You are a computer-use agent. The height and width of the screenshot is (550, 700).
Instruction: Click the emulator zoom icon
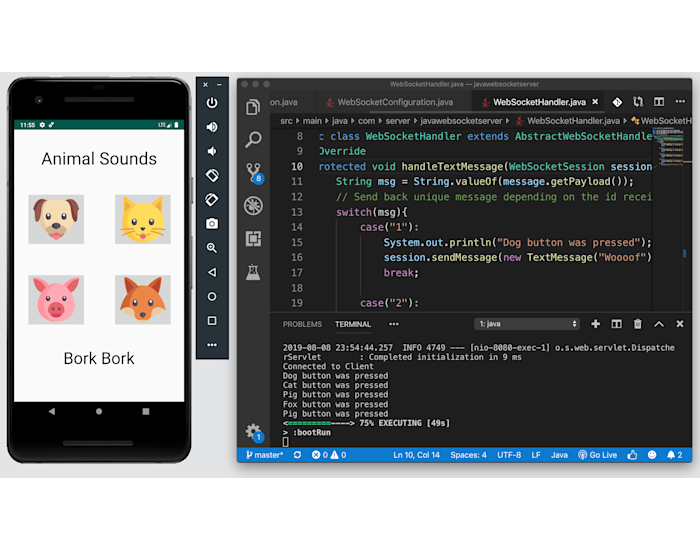(x=212, y=247)
